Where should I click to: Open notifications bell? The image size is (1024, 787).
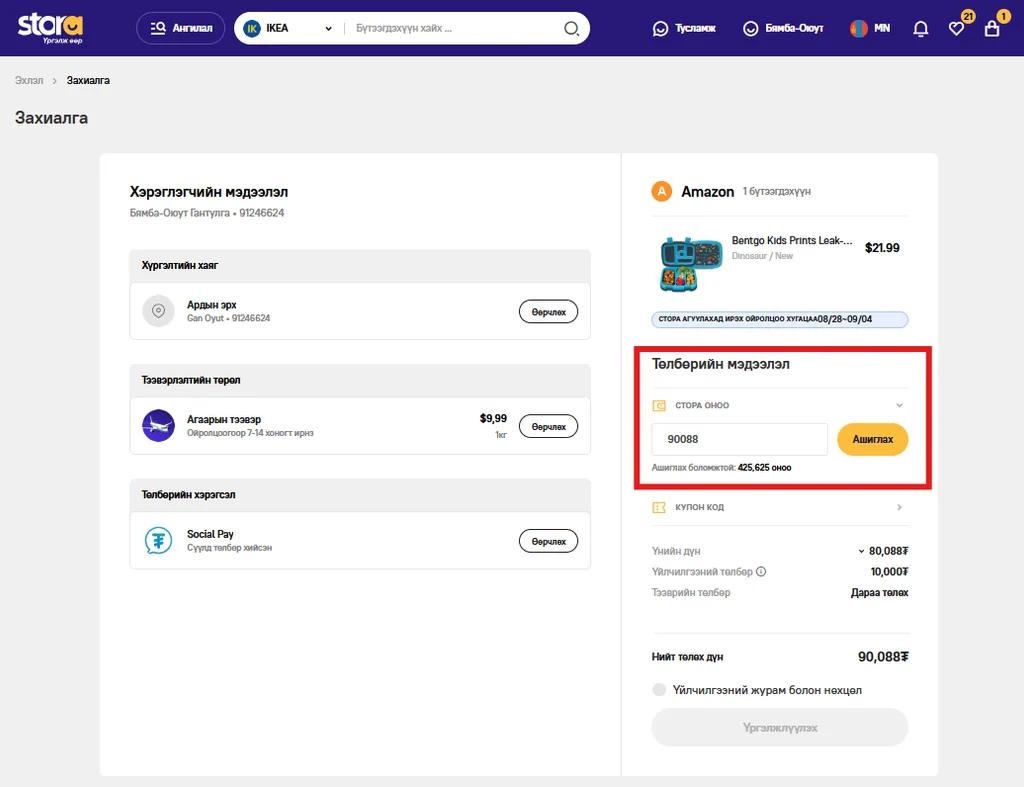click(921, 29)
